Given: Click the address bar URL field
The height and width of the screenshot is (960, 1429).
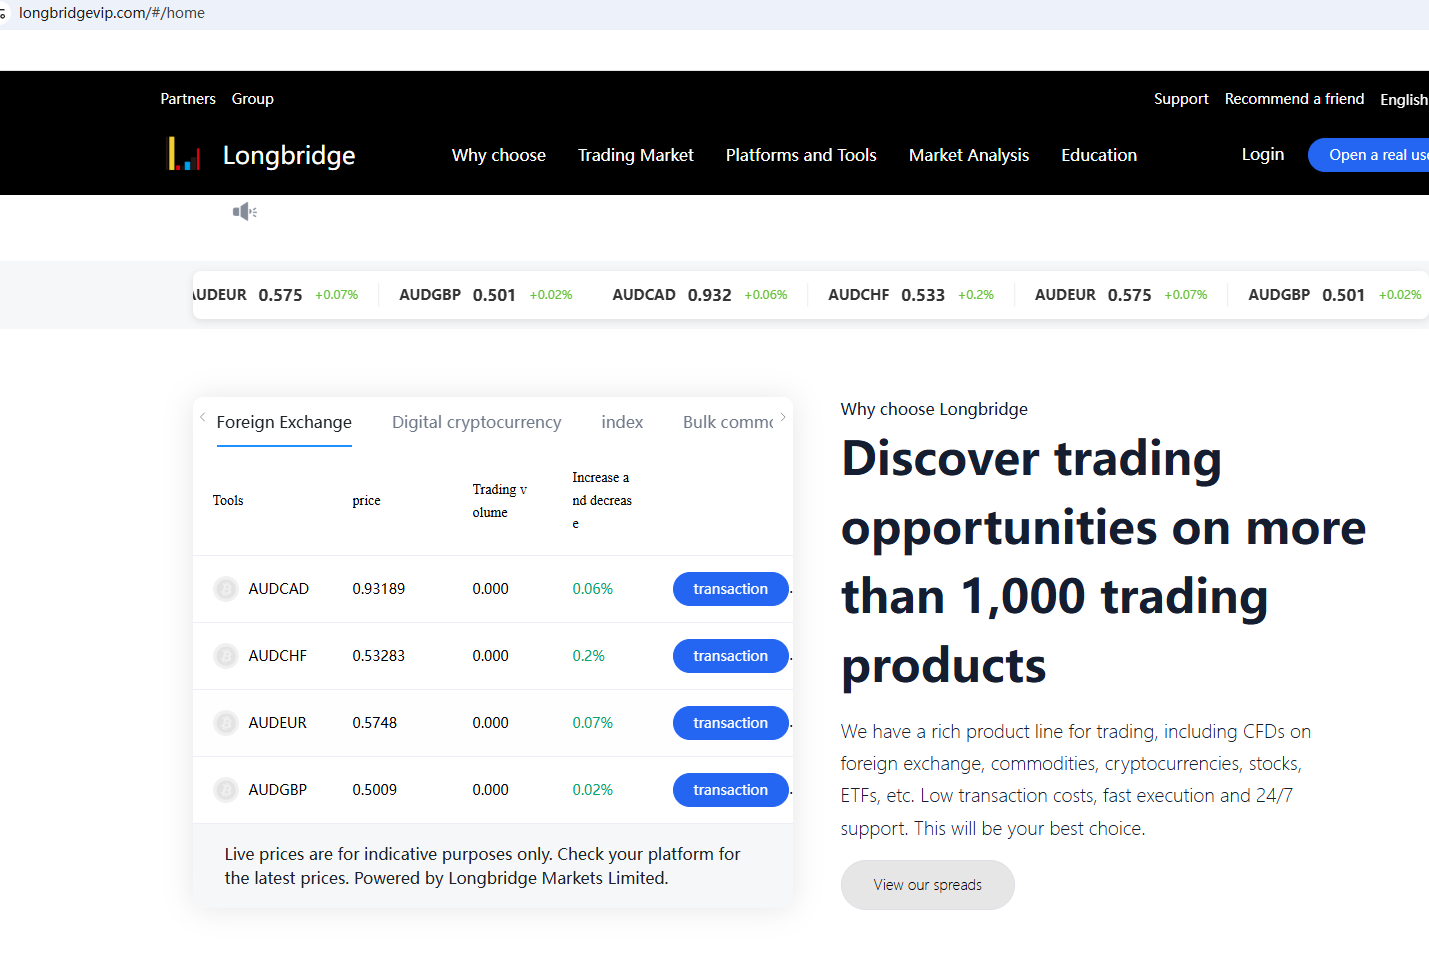Looking at the screenshot, I should point(112,13).
